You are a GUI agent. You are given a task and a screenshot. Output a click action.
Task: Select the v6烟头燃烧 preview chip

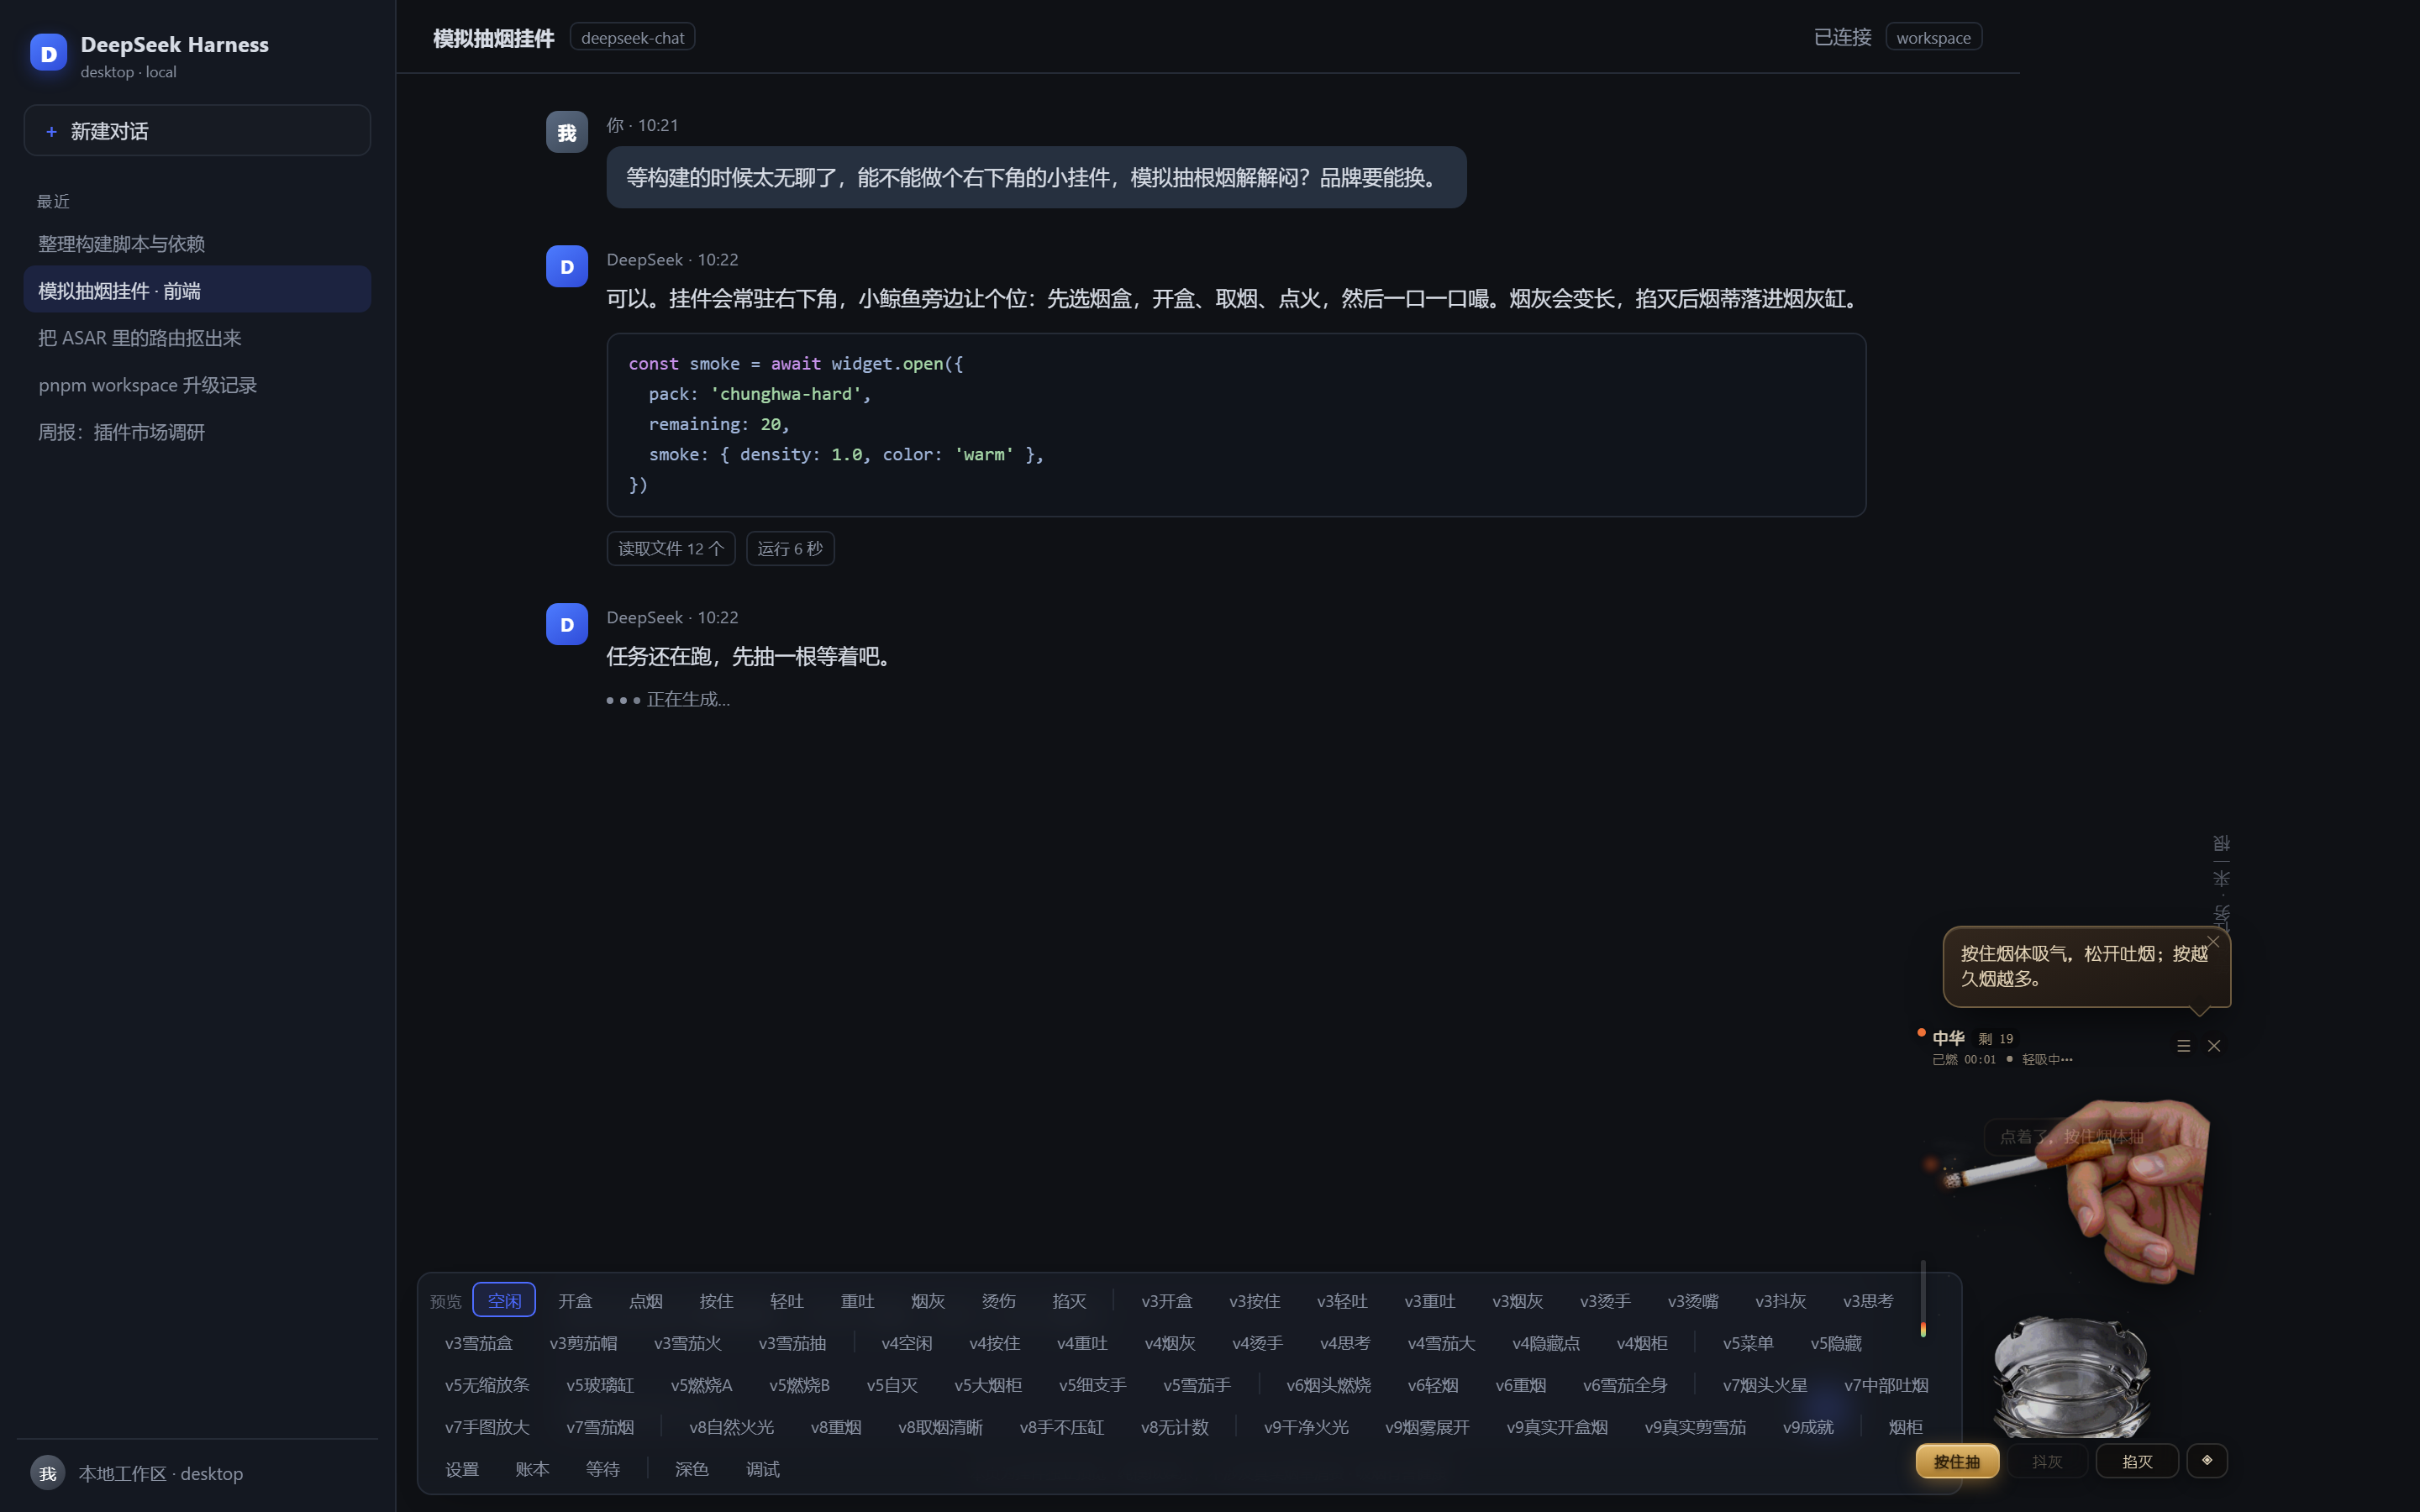pyautogui.click(x=1328, y=1384)
